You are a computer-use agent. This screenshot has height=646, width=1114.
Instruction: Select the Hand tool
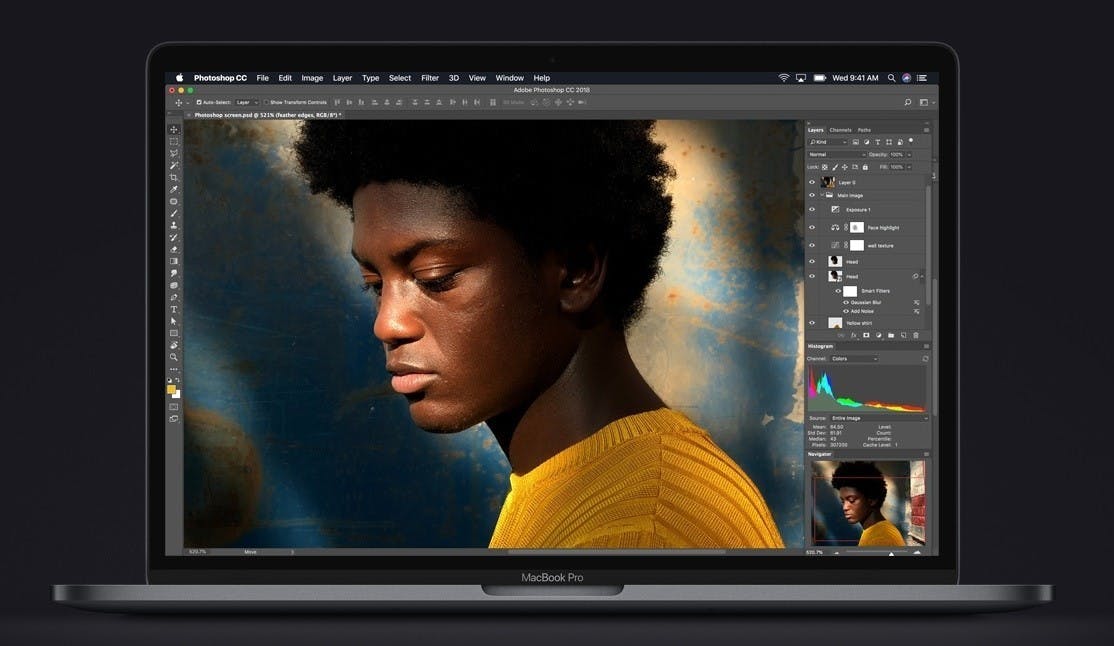[x=174, y=345]
